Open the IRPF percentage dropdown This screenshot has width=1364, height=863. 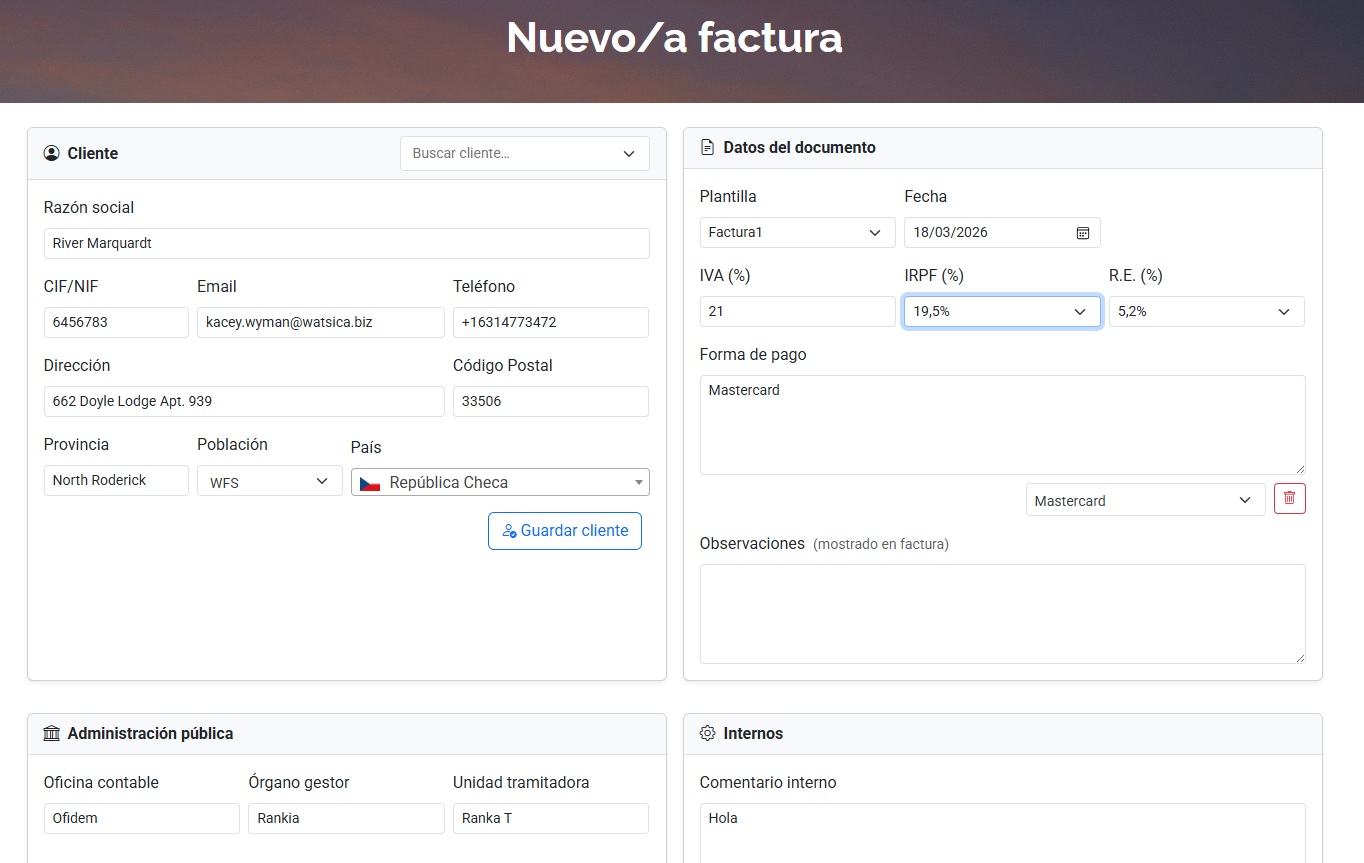(1001, 311)
